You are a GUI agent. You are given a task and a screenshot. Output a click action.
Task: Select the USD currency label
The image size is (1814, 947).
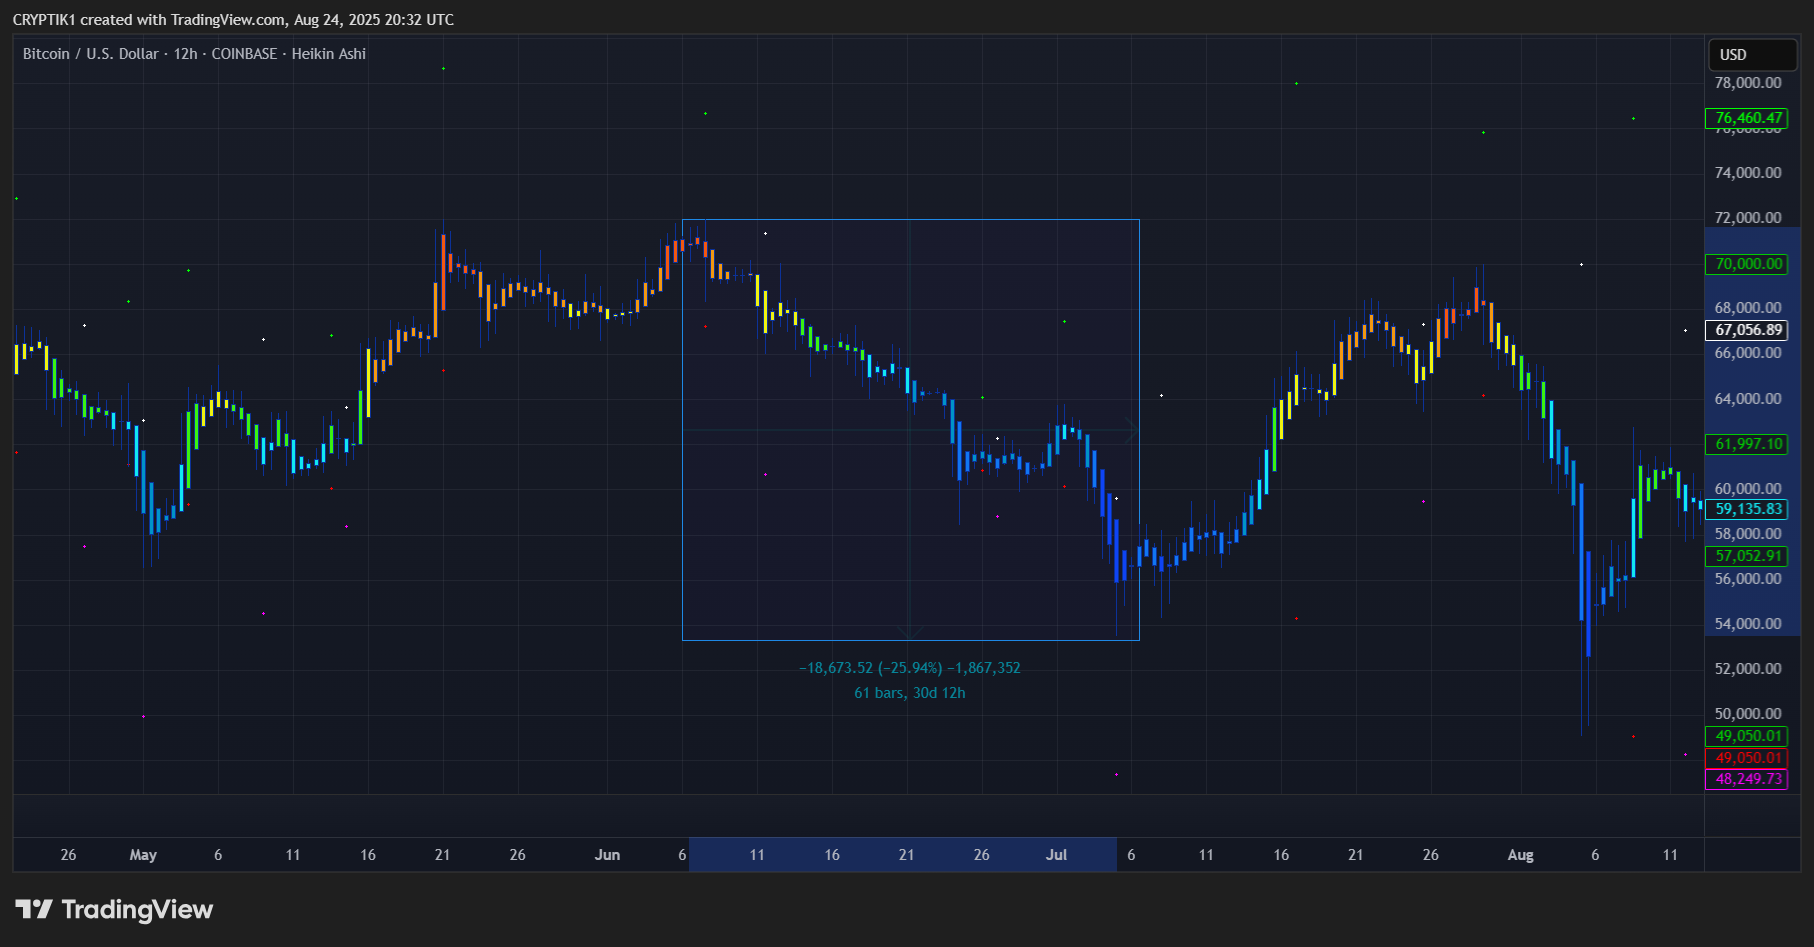(1752, 55)
